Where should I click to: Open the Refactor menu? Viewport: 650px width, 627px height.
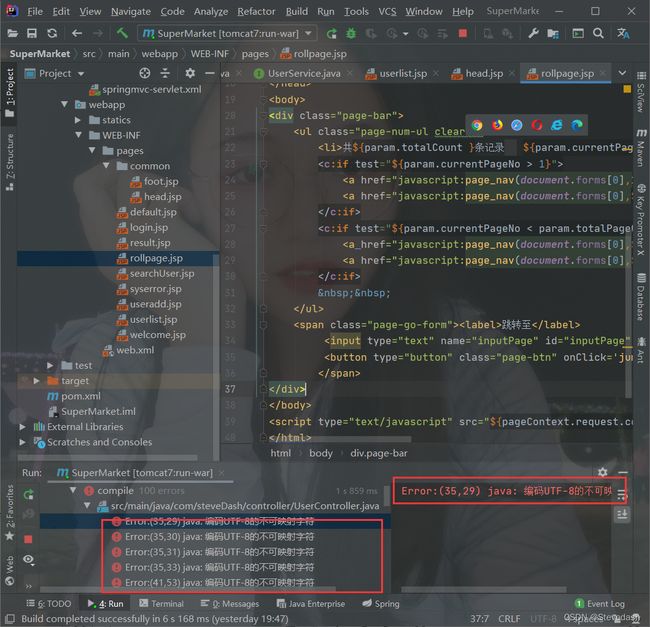click(256, 11)
